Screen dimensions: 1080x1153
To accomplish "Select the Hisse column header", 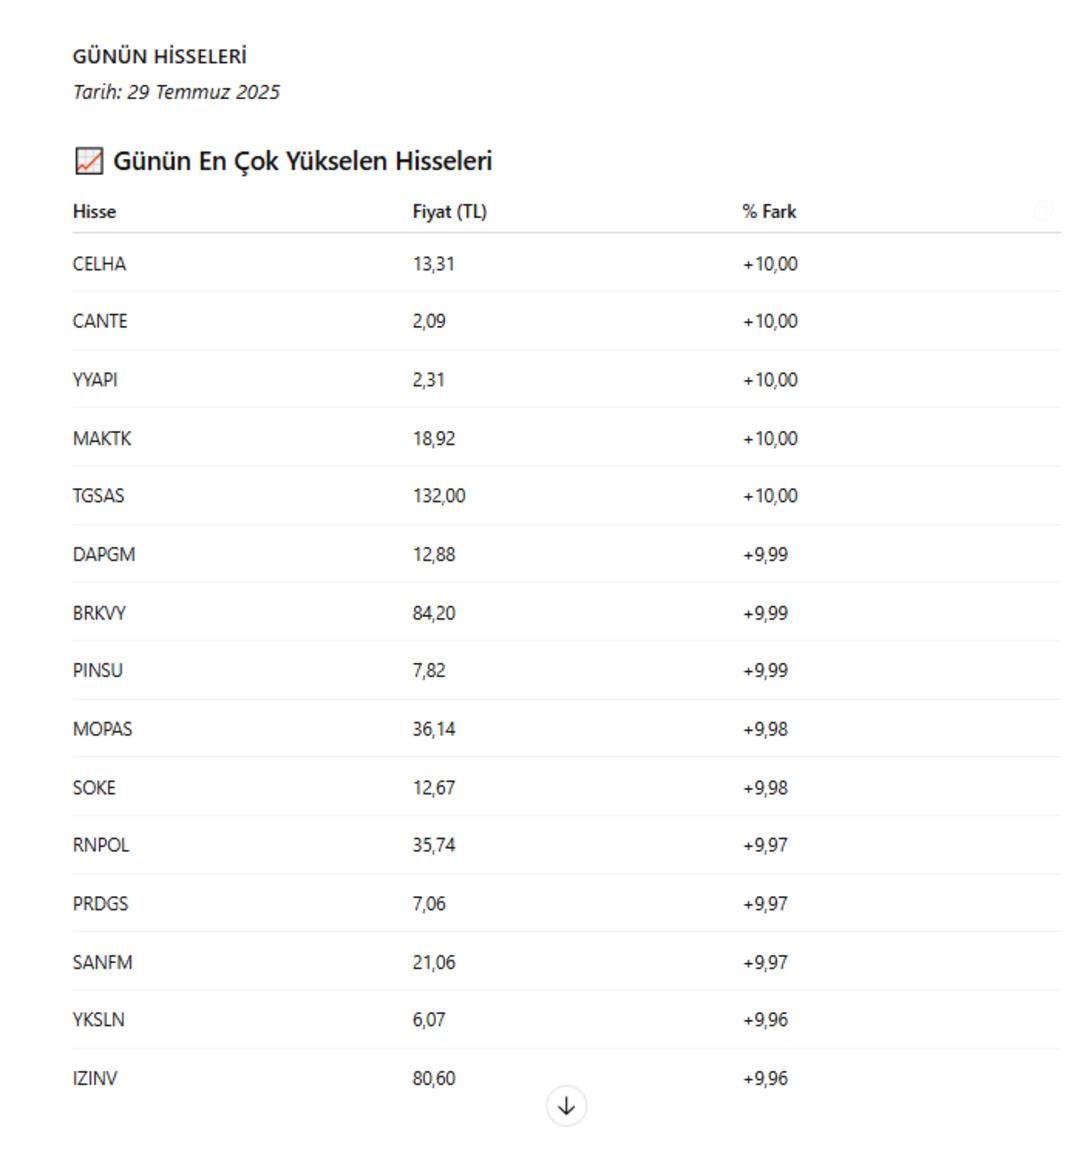I will tap(94, 212).
